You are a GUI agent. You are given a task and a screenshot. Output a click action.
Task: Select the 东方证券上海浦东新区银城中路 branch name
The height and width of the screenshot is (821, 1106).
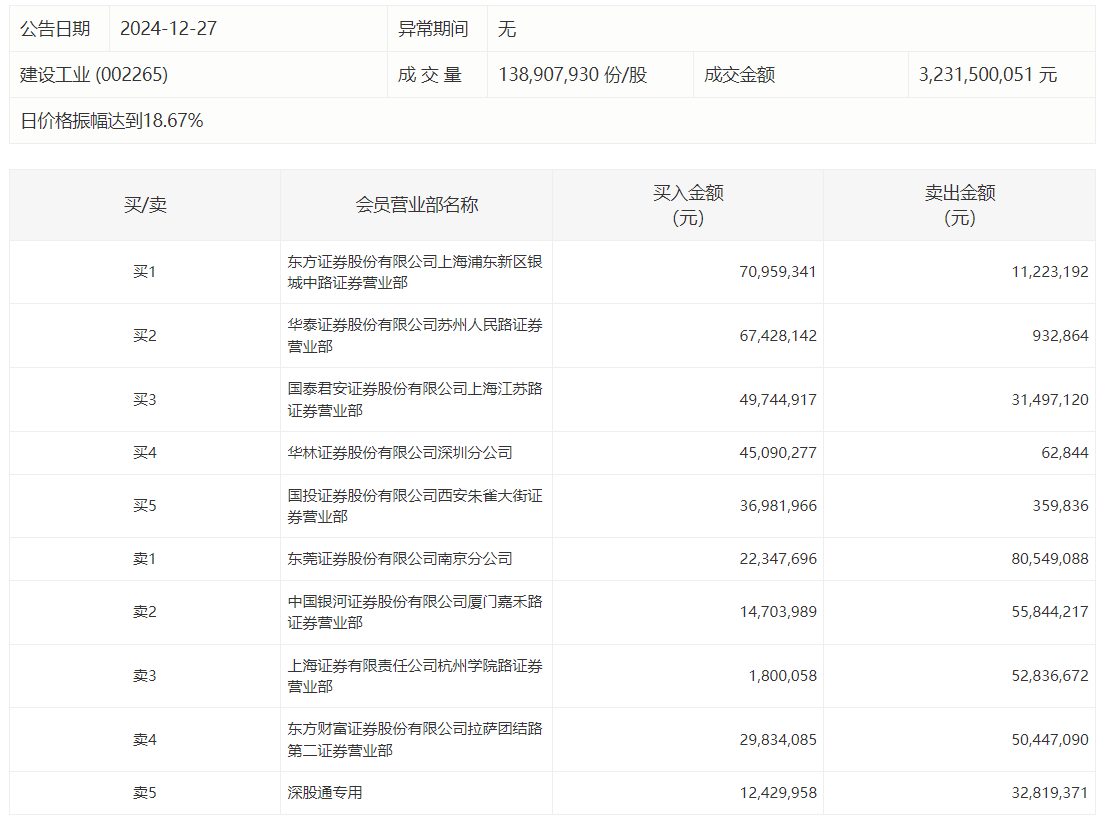[x=415, y=272]
